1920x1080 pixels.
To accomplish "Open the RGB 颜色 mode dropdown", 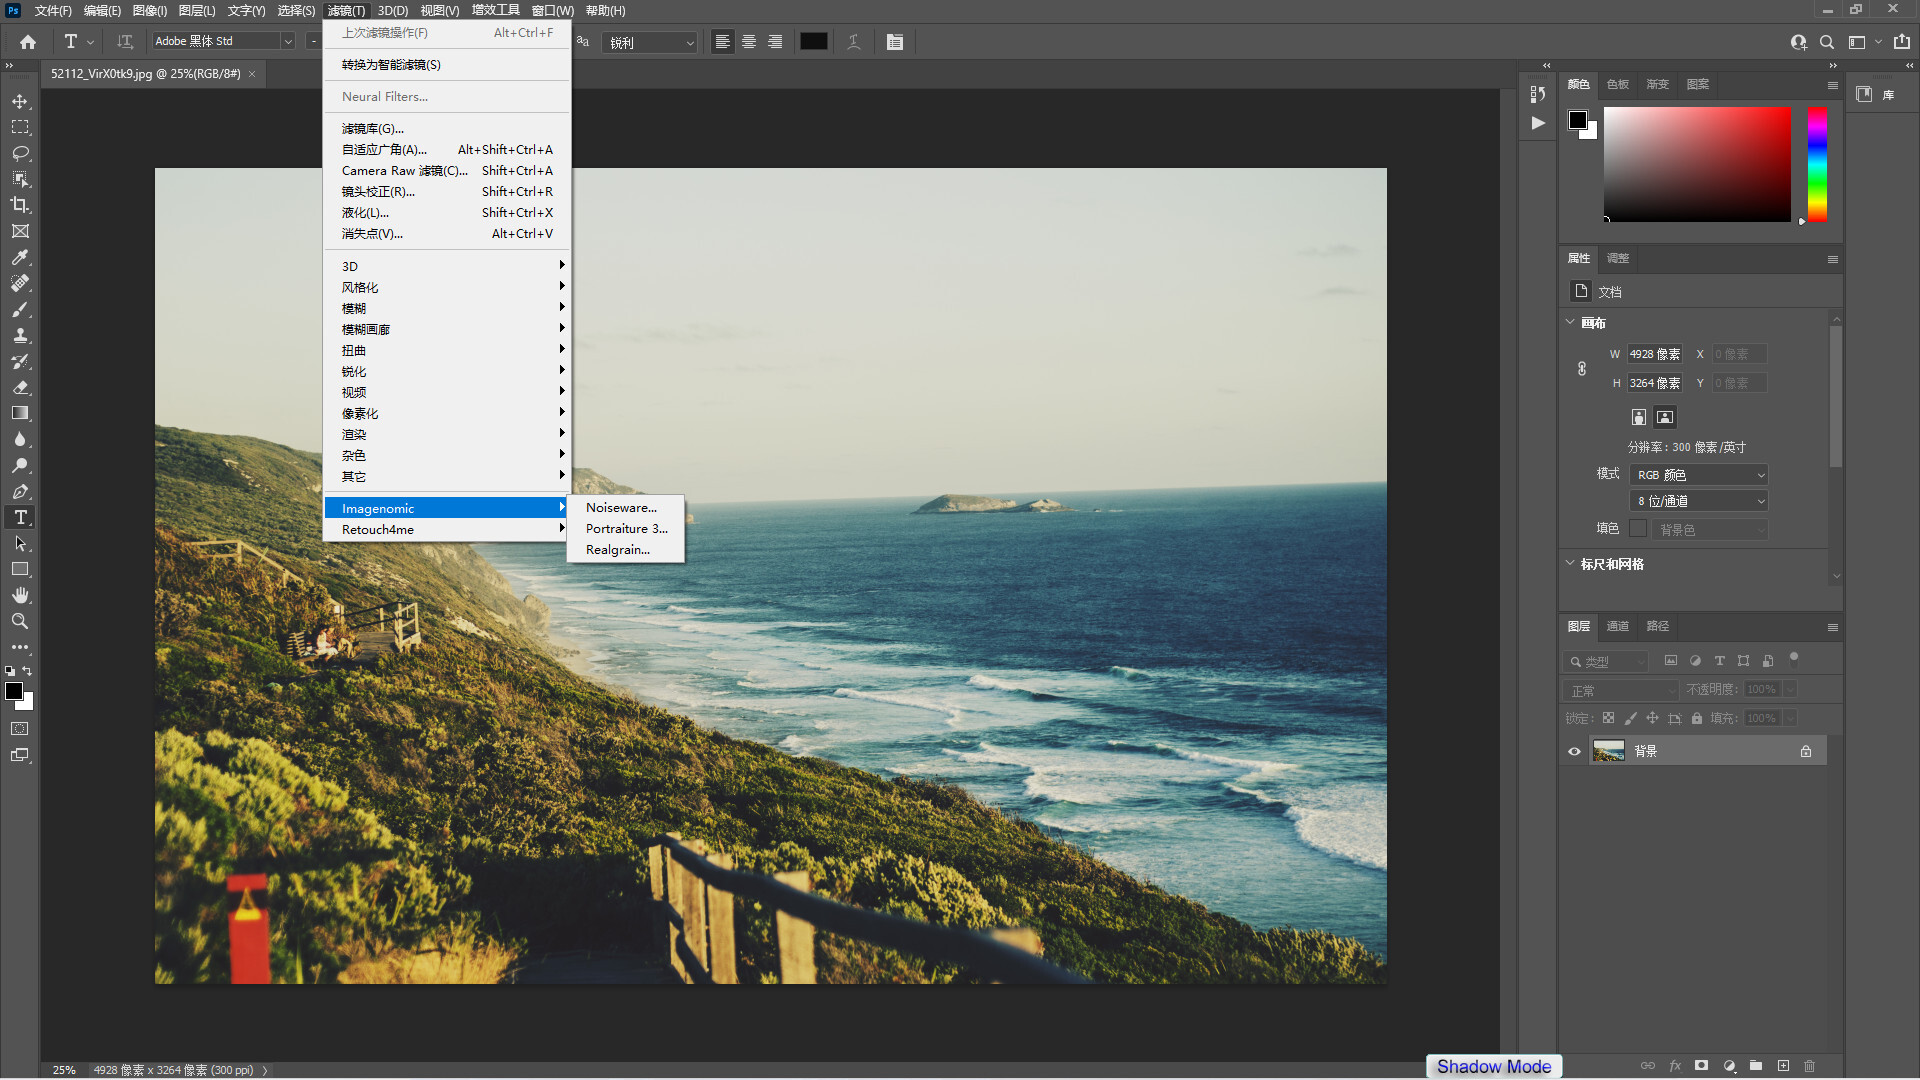I will tap(1699, 475).
